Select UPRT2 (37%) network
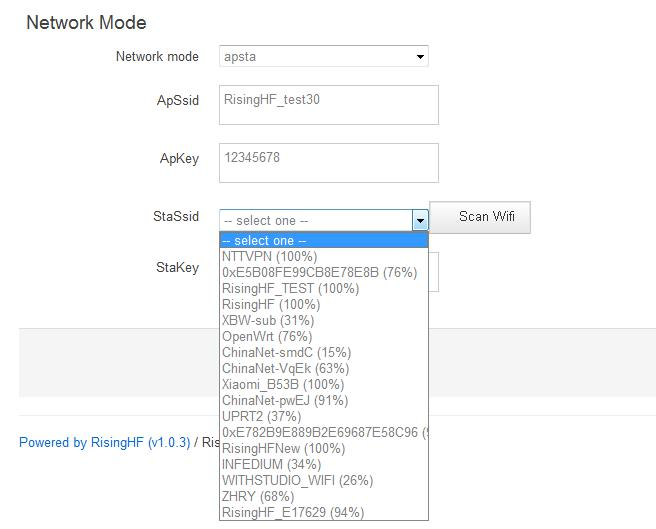 (323, 416)
